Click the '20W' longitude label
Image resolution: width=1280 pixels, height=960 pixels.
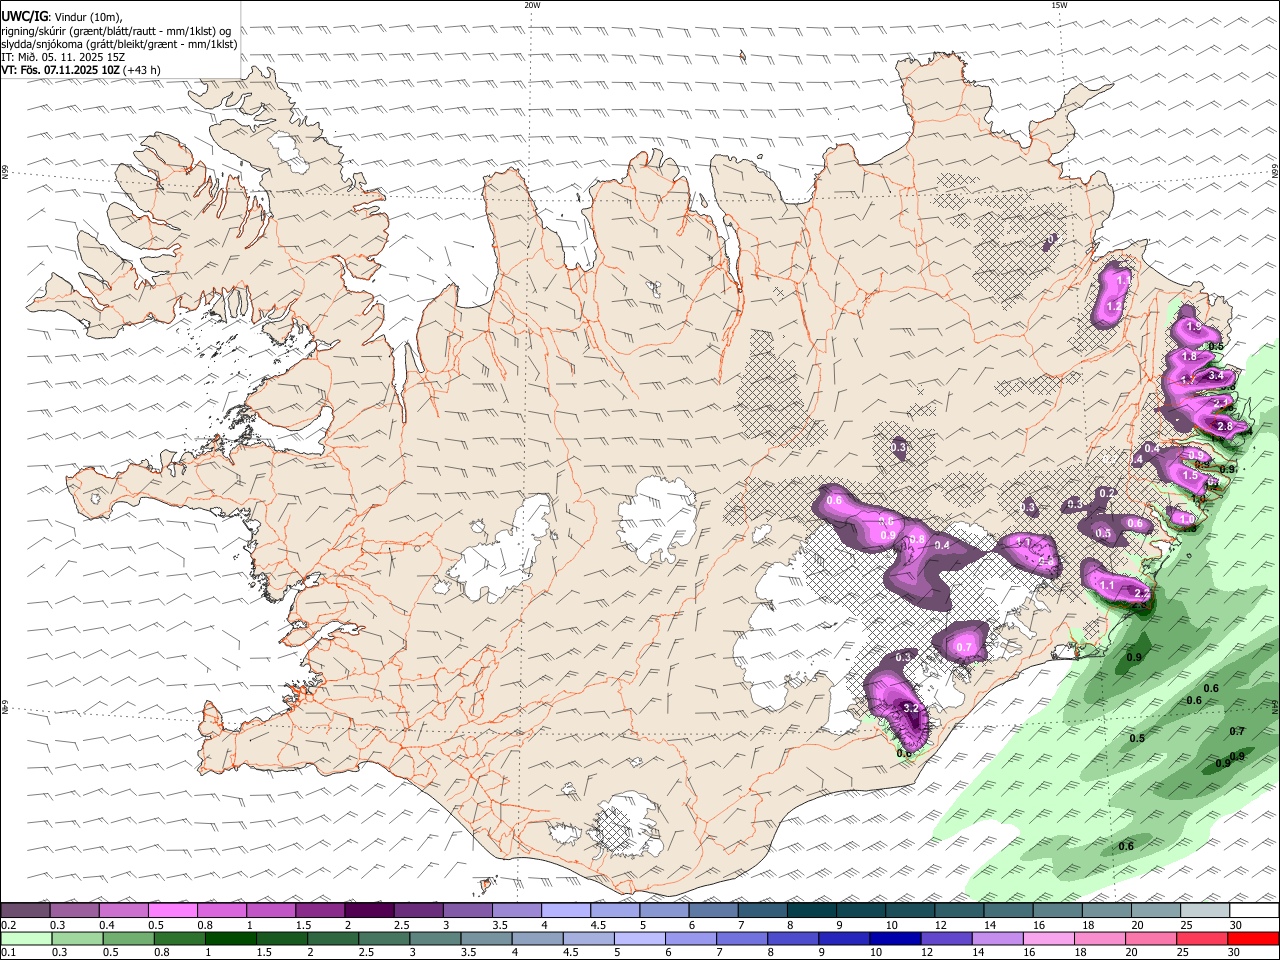[x=532, y=5]
